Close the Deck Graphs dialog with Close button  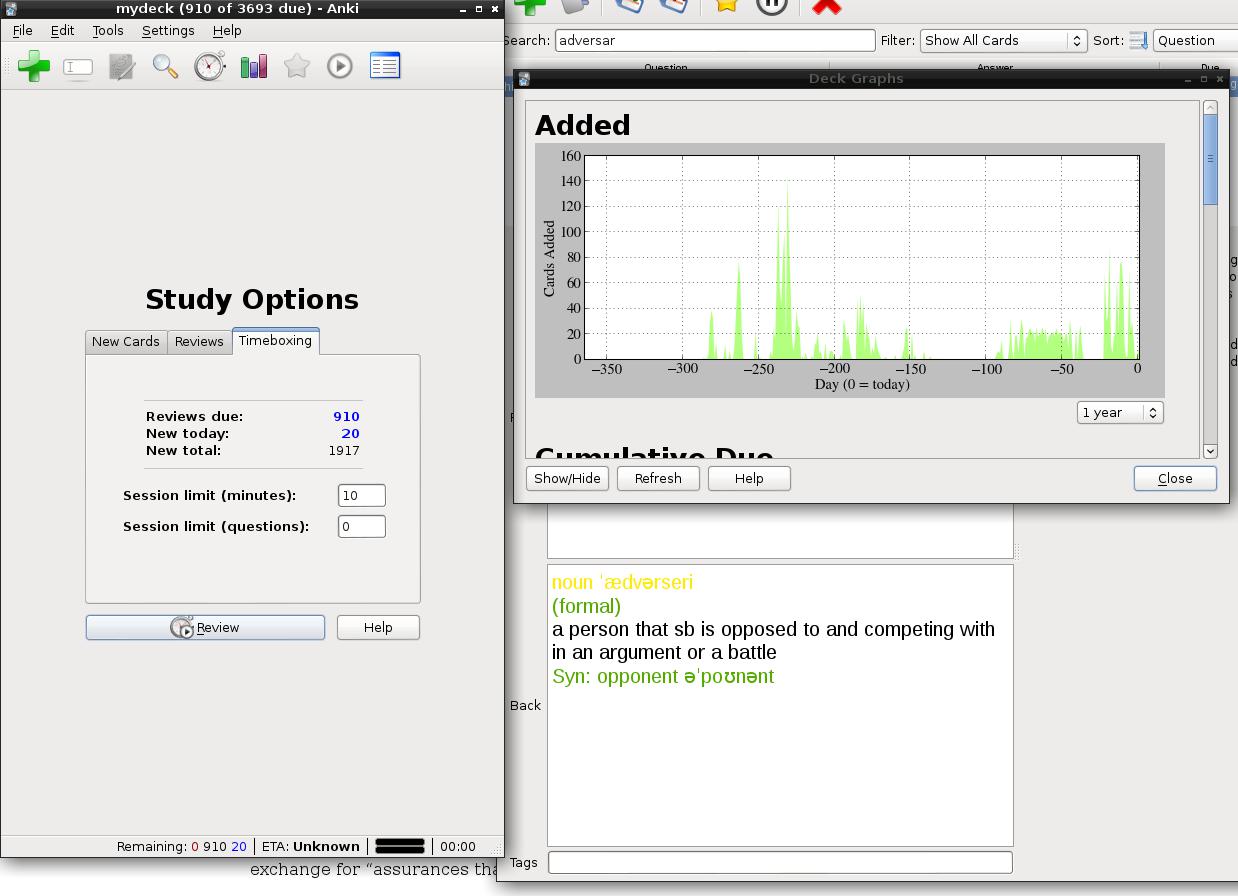coord(1175,478)
